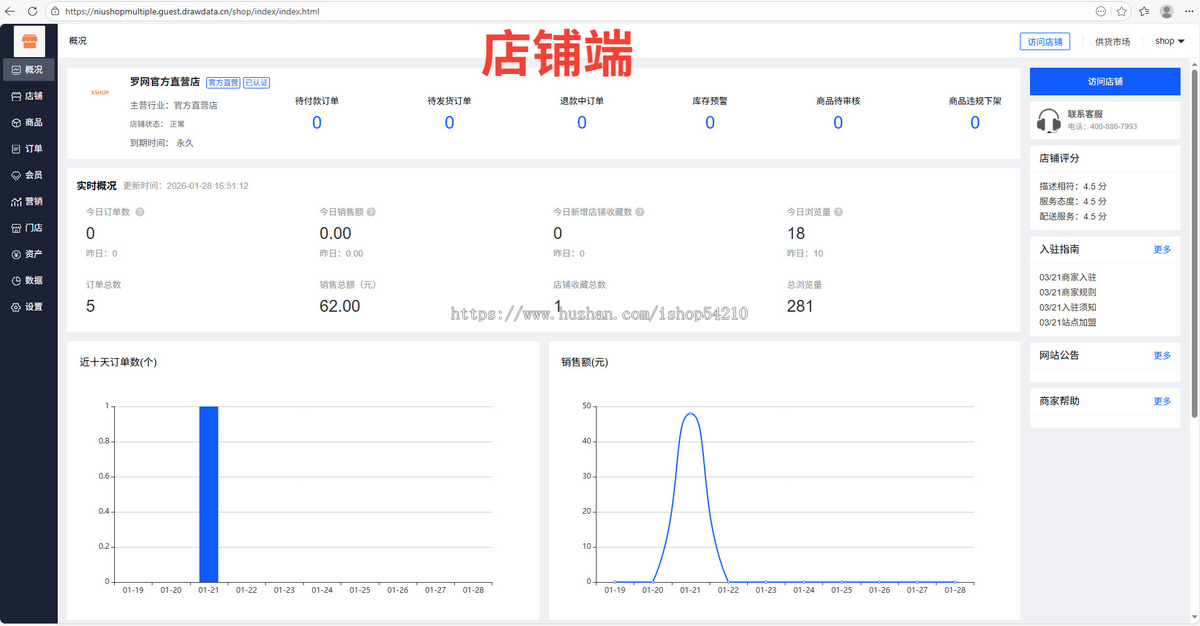The image size is (1200, 626).
Task: Expand the shop account dropdown
Action: [x=1169, y=41]
